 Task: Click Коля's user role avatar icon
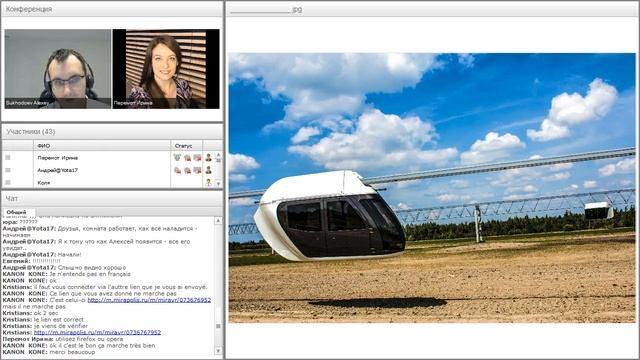tap(209, 182)
